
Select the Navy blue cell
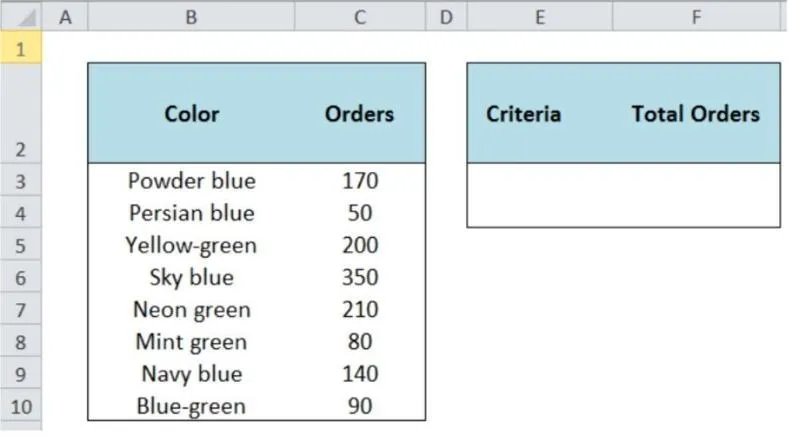tap(191, 374)
